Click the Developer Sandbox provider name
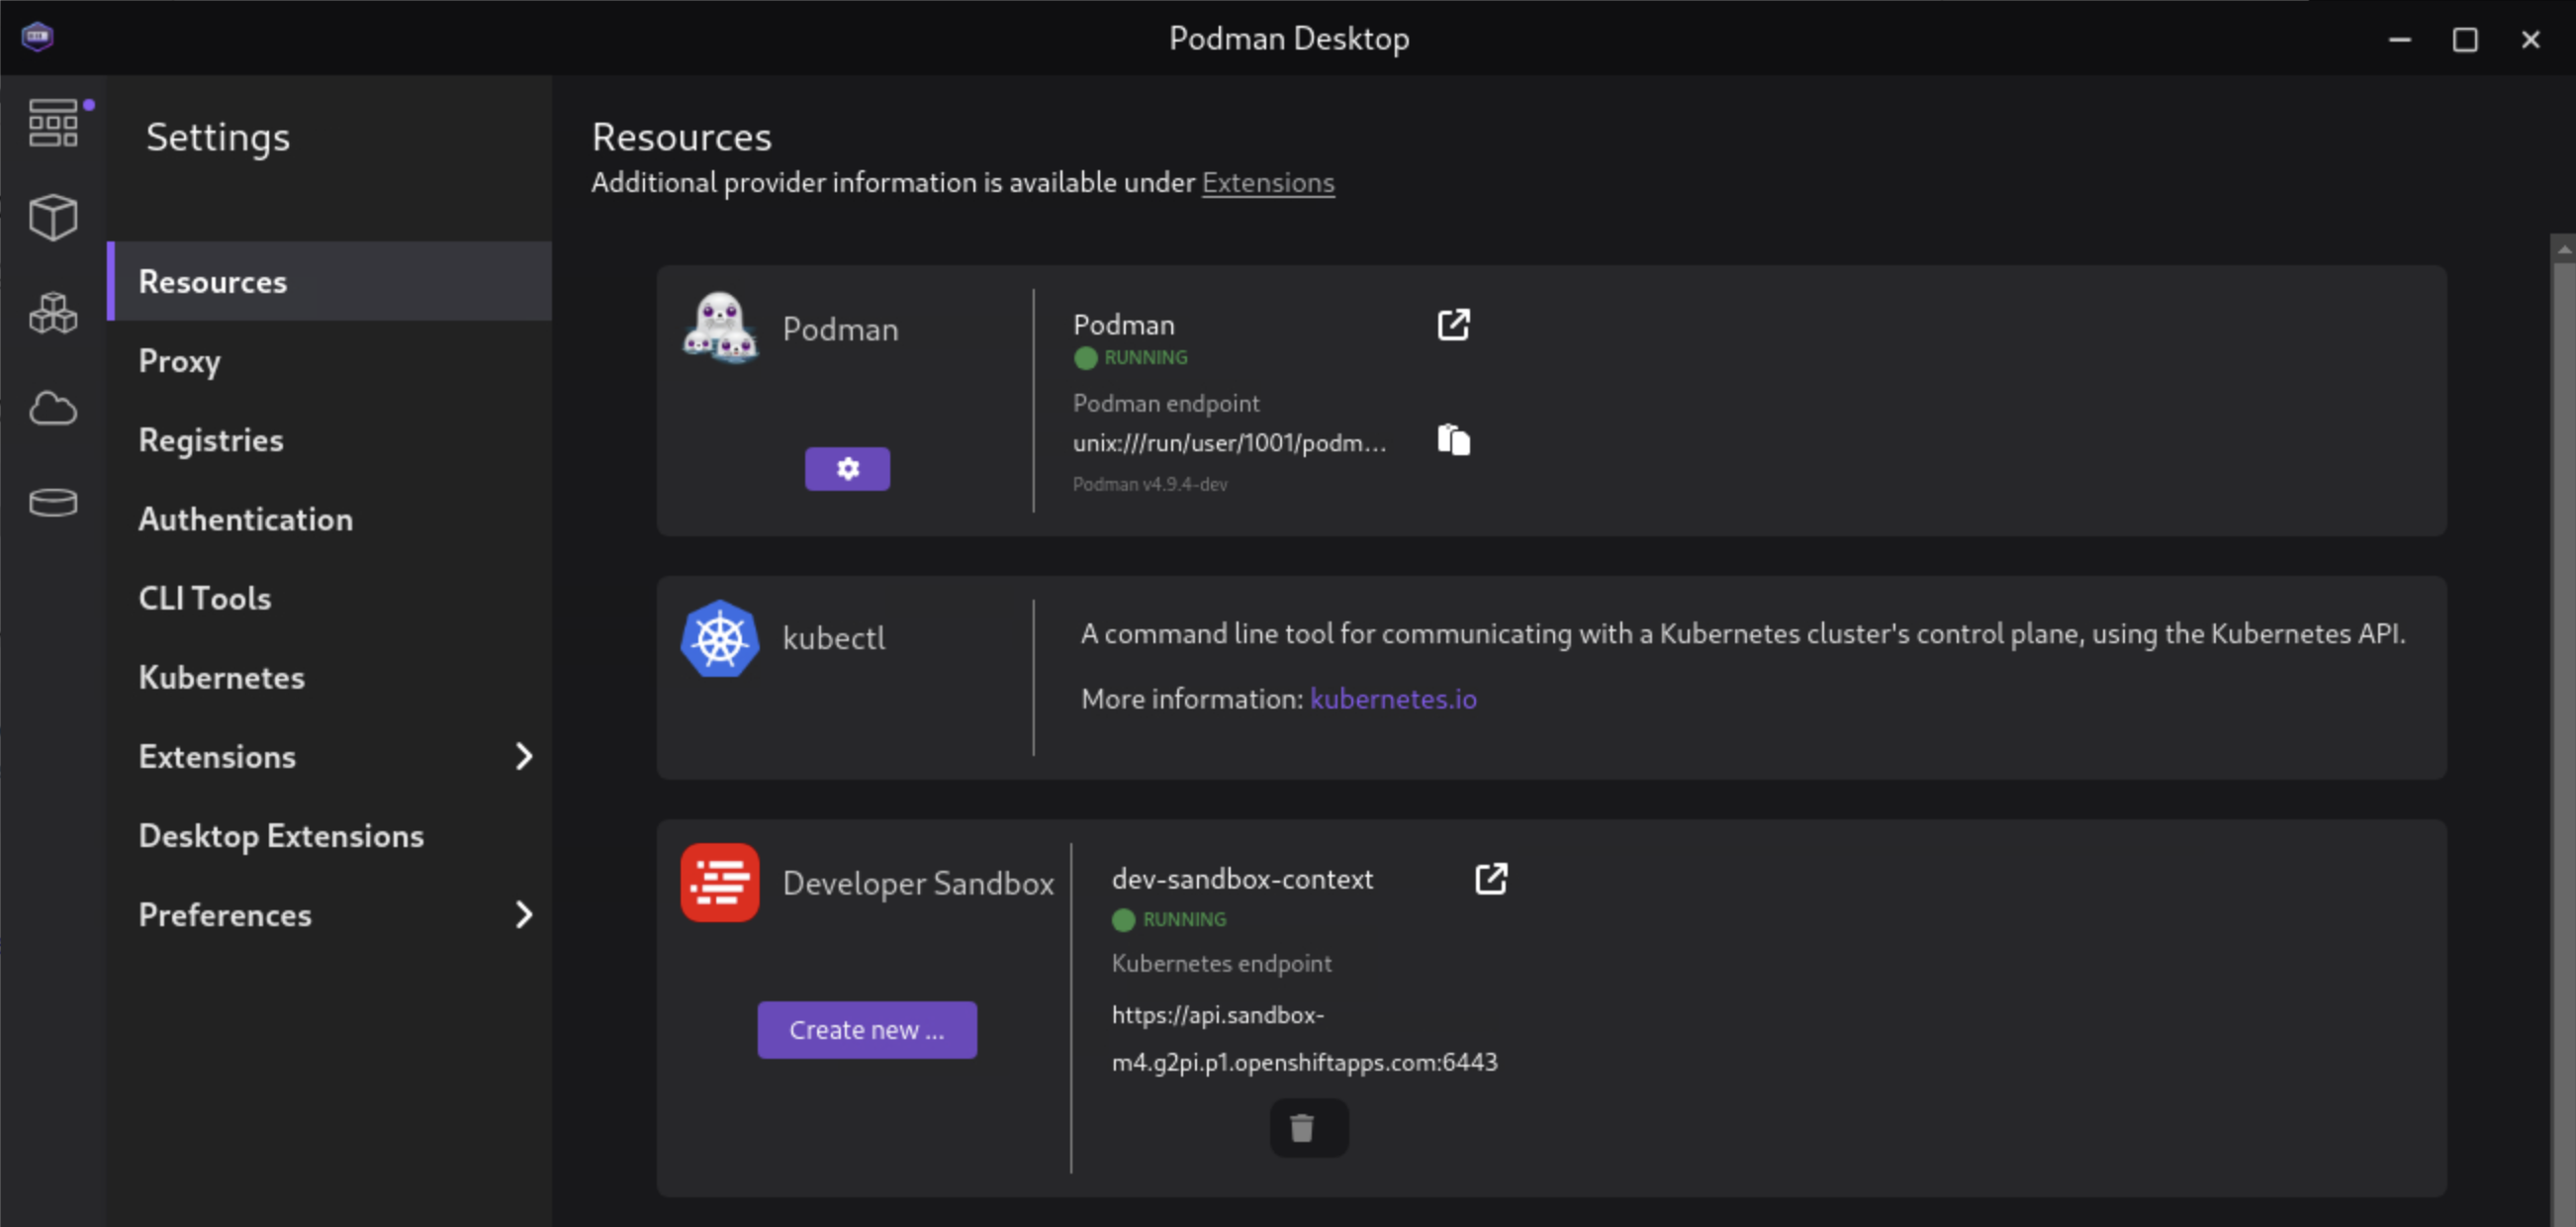 [918, 883]
